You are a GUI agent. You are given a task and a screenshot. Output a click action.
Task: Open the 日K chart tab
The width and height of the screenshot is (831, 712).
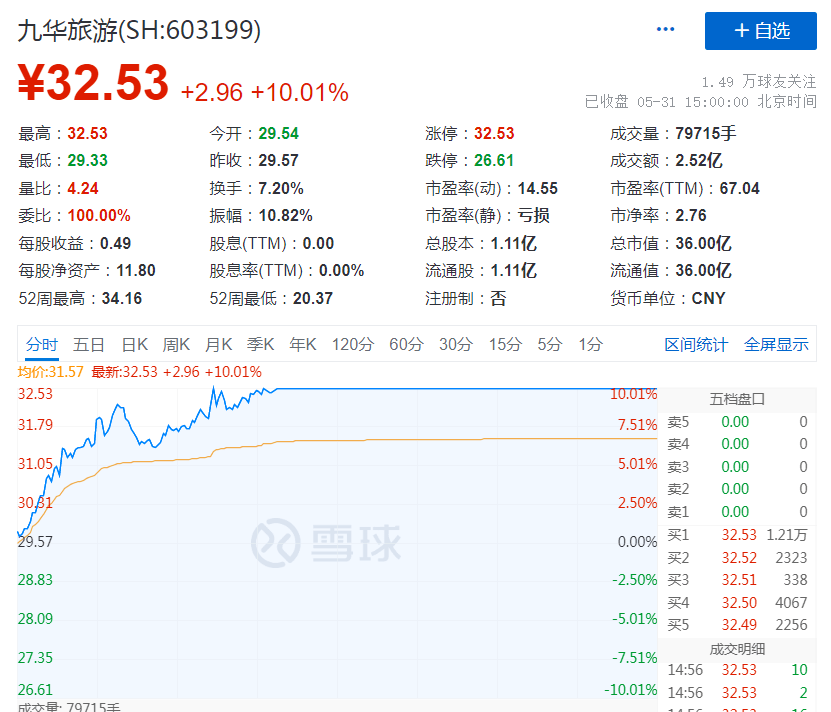tap(135, 345)
